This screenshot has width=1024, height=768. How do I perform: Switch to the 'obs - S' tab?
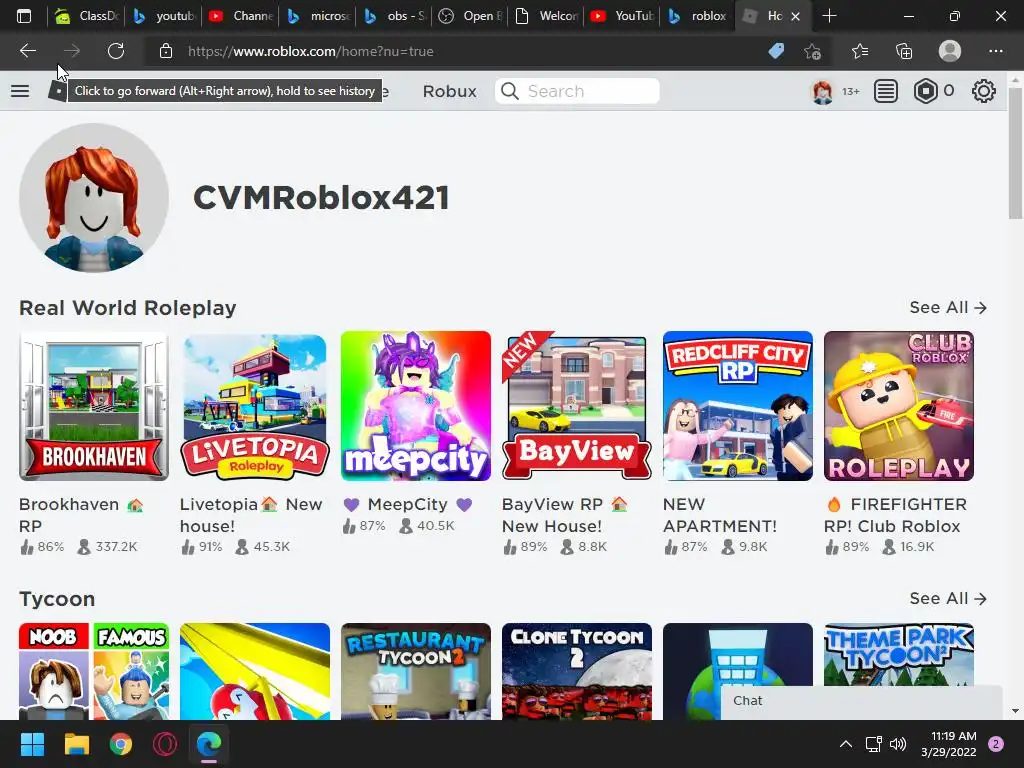[395, 16]
